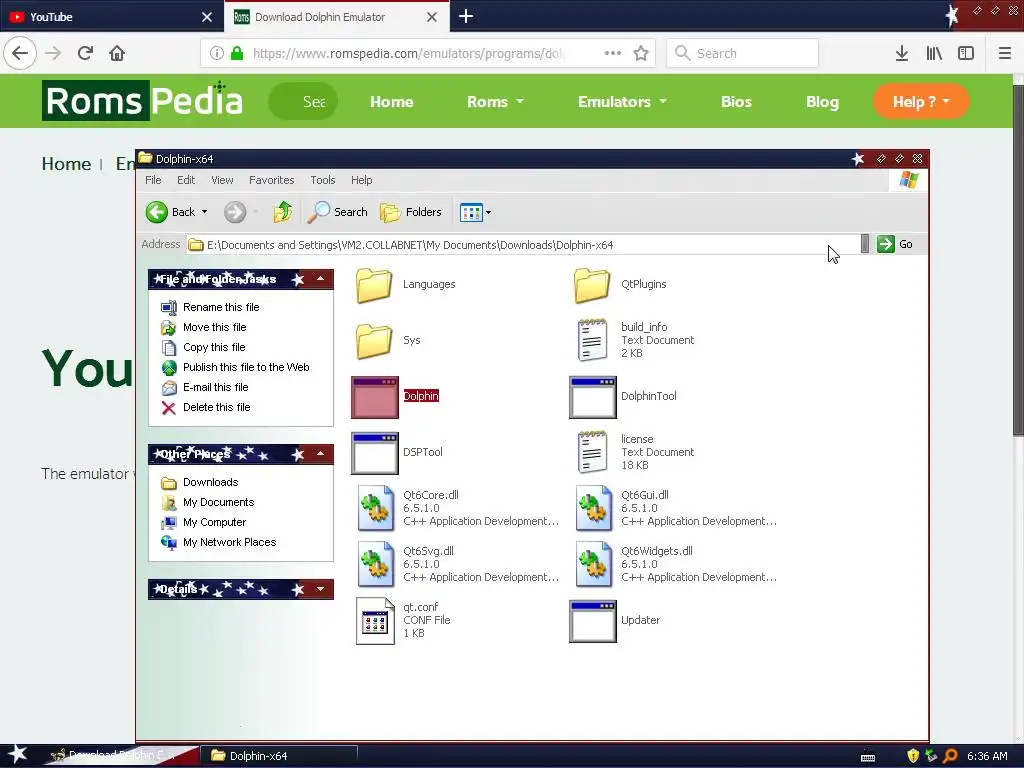
Task: Click the Blog link in site navigation
Action: 822,102
